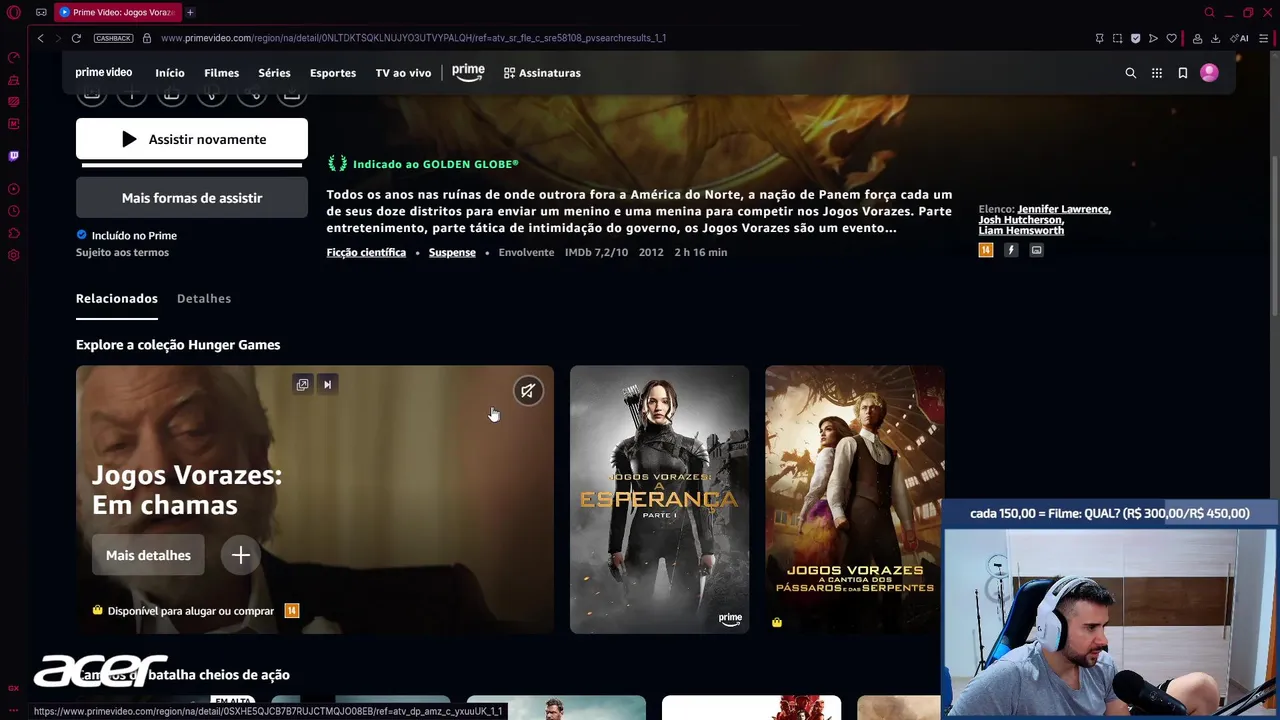The height and width of the screenshot is (720, 1280).
Task: Click the watch progress bar
Action: pos(192,165)
